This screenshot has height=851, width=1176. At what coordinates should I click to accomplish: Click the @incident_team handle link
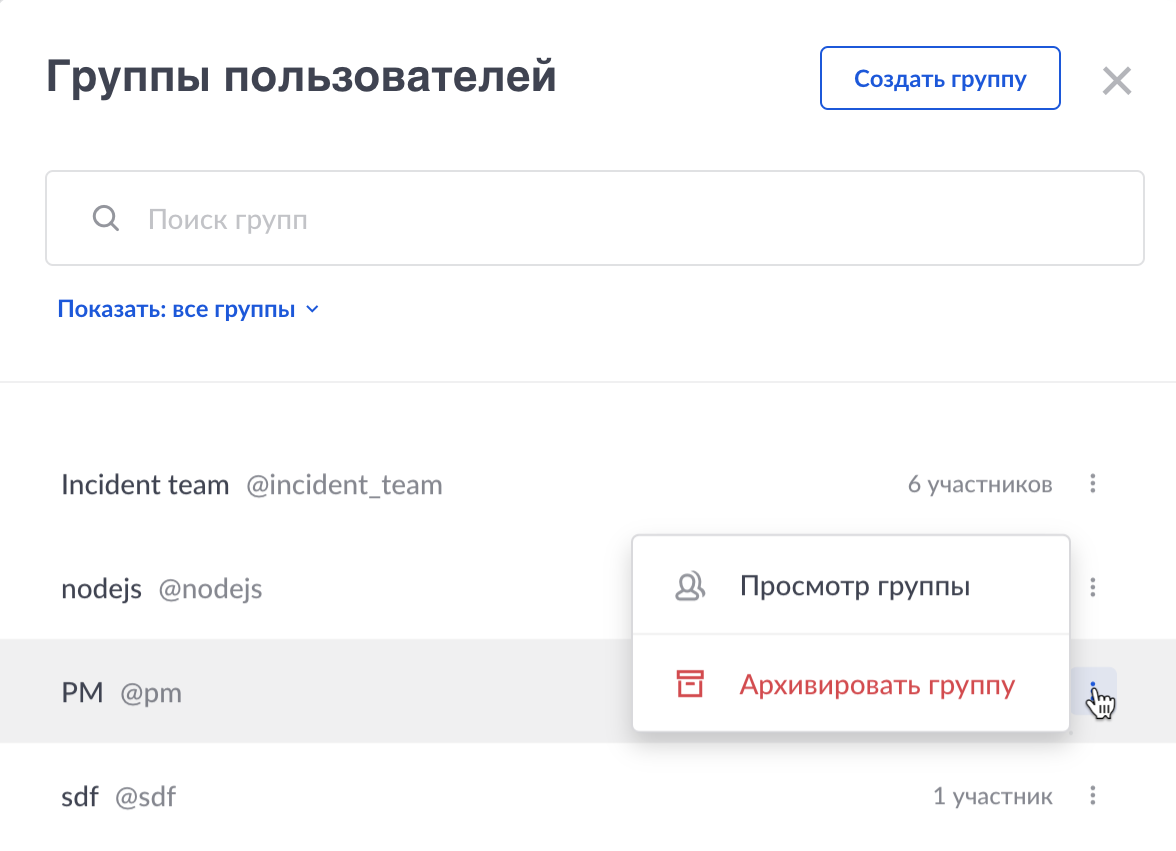[x=344, y=485]
